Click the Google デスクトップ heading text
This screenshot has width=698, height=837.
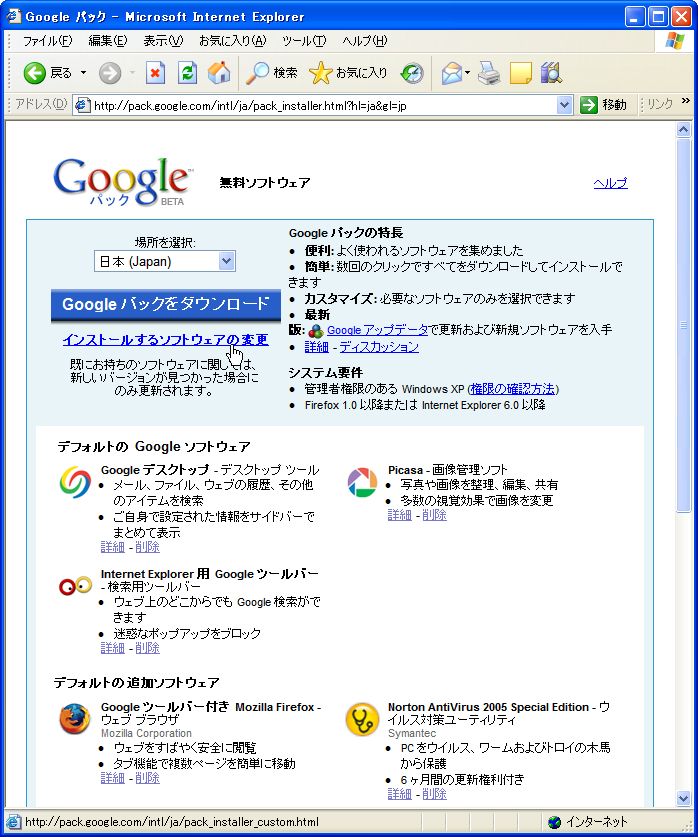click(x=155, y=470)
